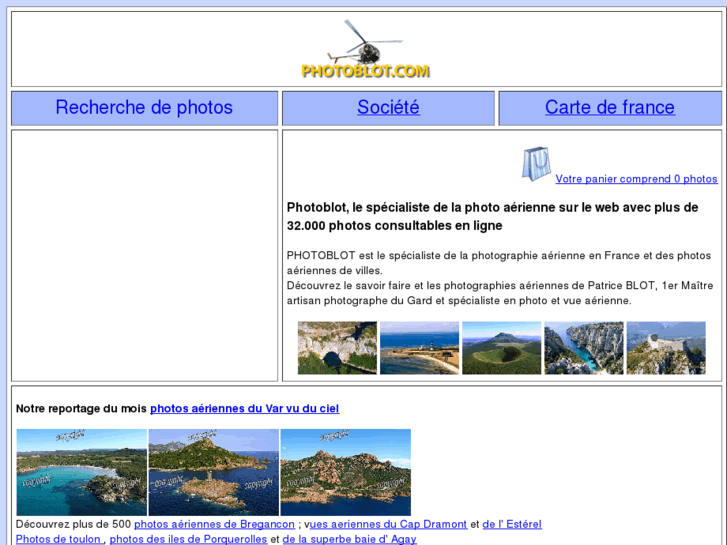The image size is (727, 545).
Task: Open the red rock Estérel coast photo
Action: tap(345, 472)
